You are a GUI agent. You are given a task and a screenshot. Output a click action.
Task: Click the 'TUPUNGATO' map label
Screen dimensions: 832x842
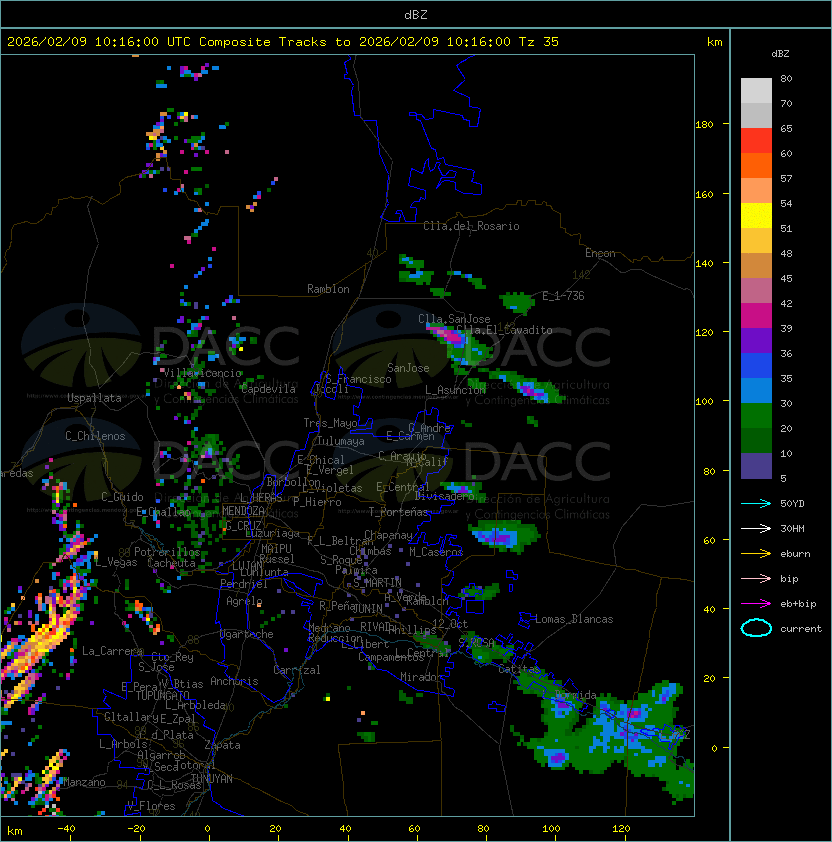click(x=162, y=695)
